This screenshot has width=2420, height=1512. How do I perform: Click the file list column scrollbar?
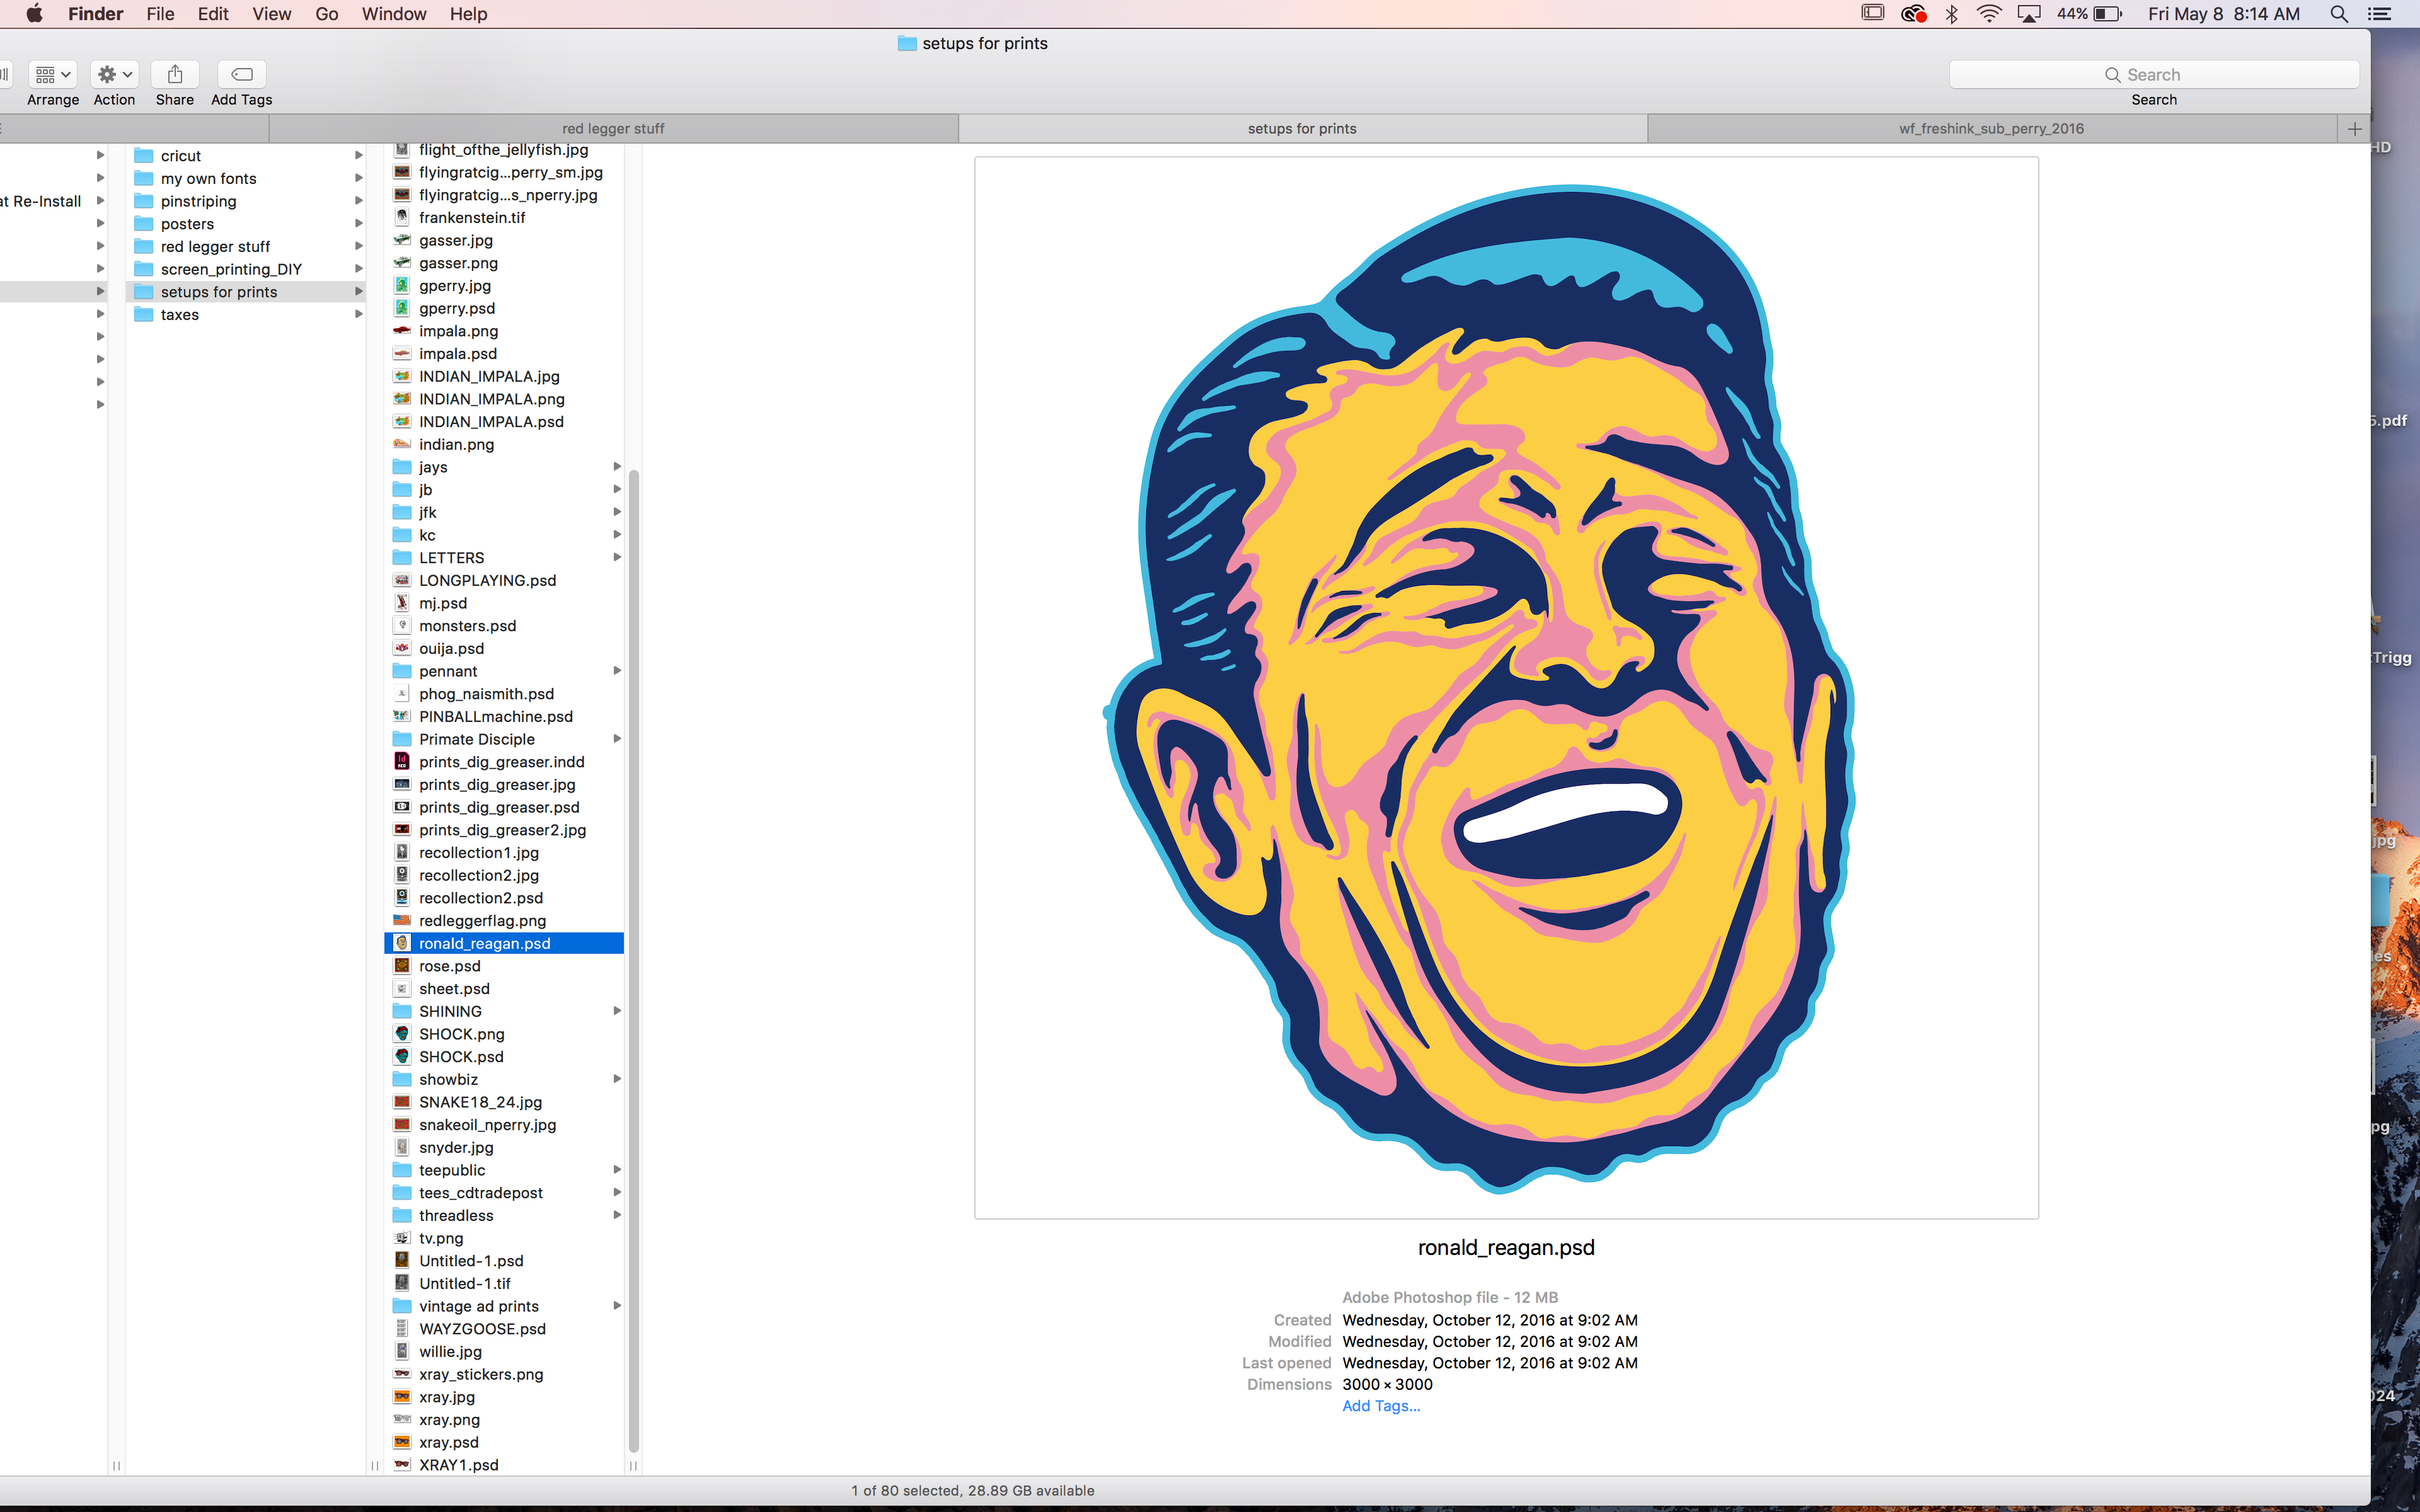pyautogui.click(x=633, y=960)
